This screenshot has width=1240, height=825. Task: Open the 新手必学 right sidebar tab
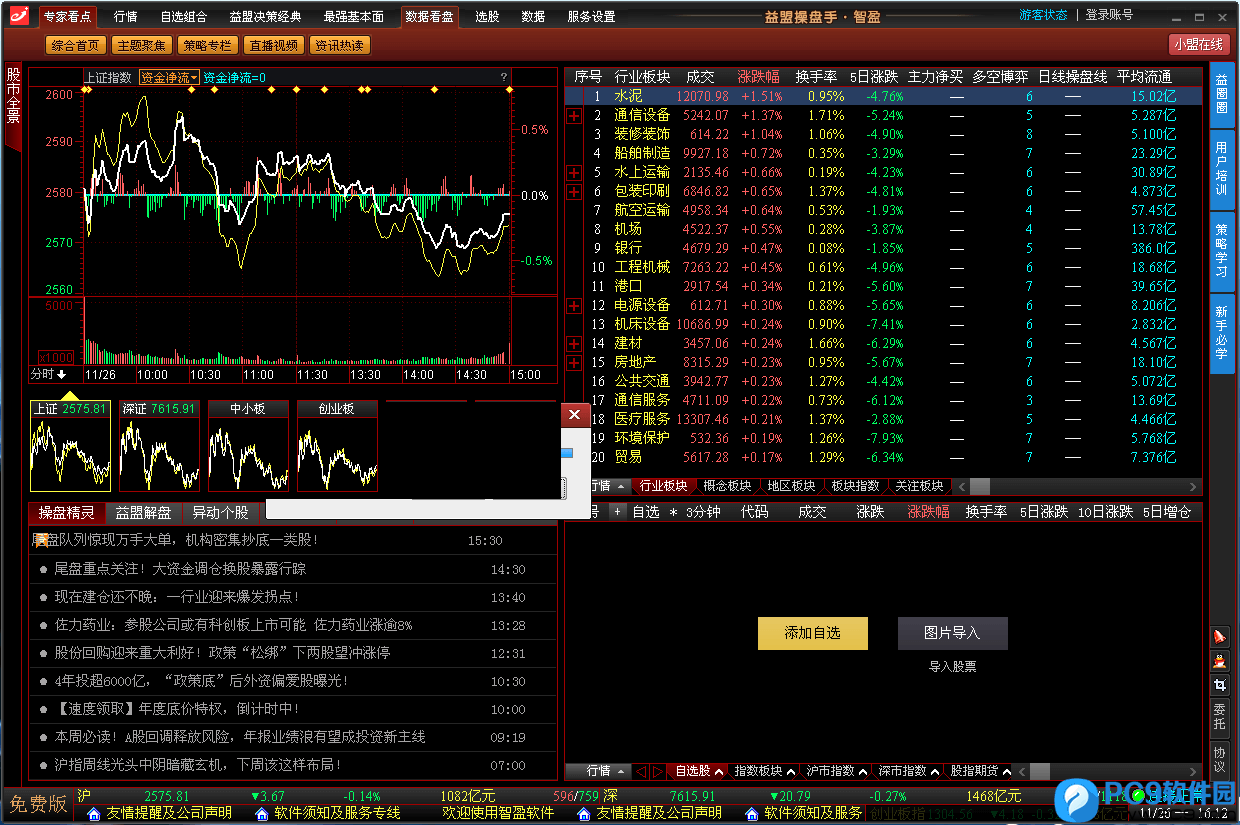pos(1222,333)
